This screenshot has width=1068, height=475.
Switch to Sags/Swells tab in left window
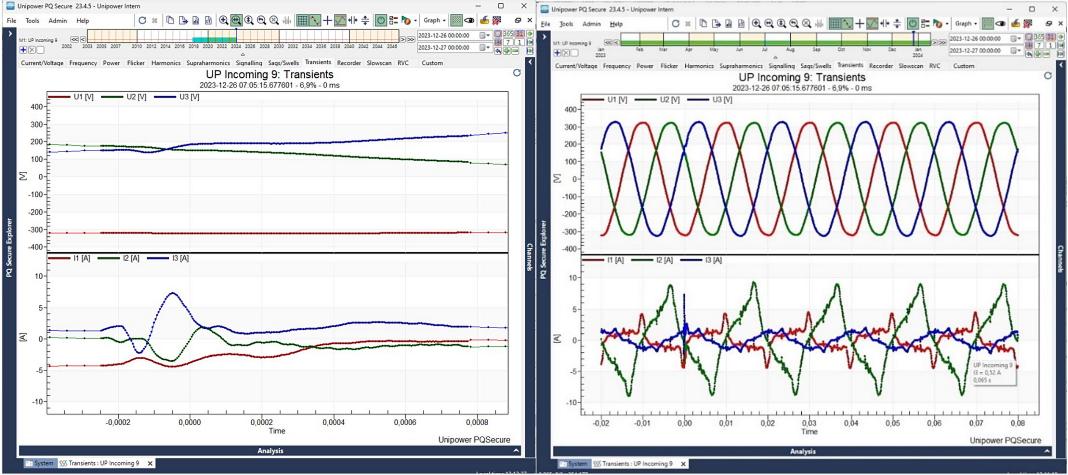[x=284, y=63]
